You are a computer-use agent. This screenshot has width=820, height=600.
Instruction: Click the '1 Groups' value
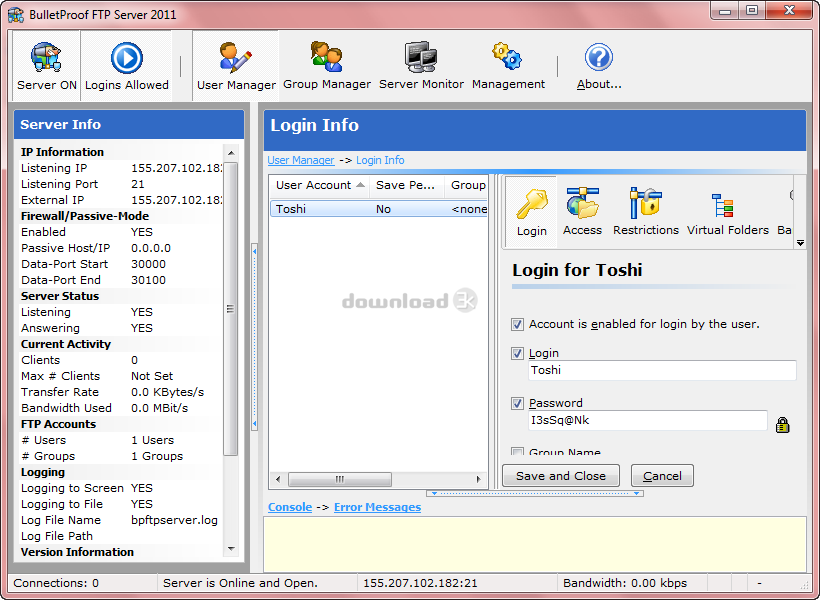157,456
